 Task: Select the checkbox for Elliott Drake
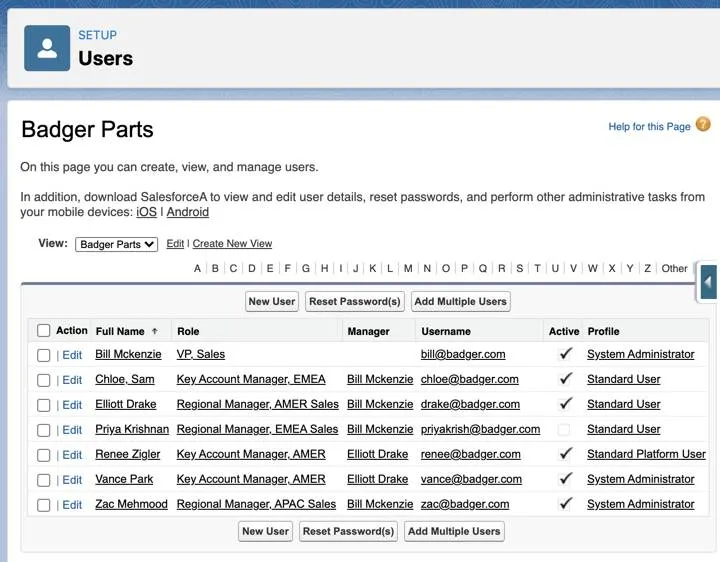[x=44, y=405]
